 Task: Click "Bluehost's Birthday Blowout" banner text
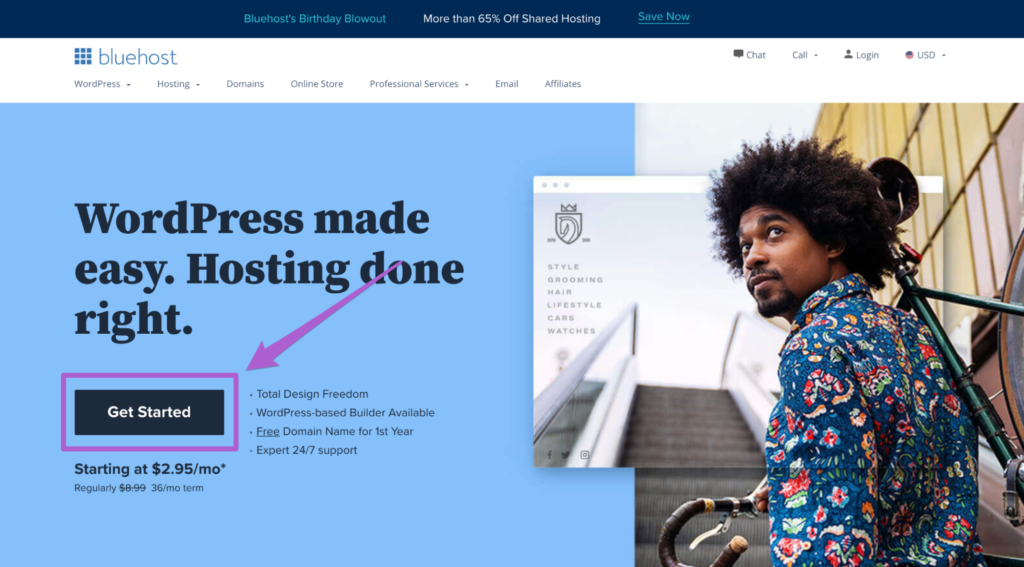[315, 19]
